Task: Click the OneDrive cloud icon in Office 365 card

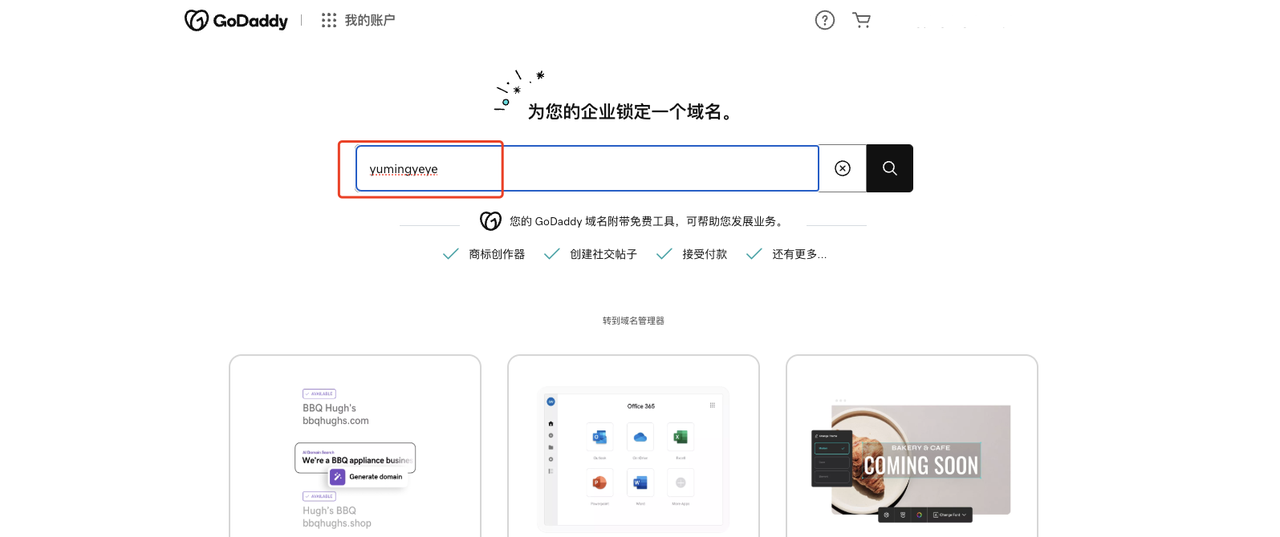Action: 640,437
